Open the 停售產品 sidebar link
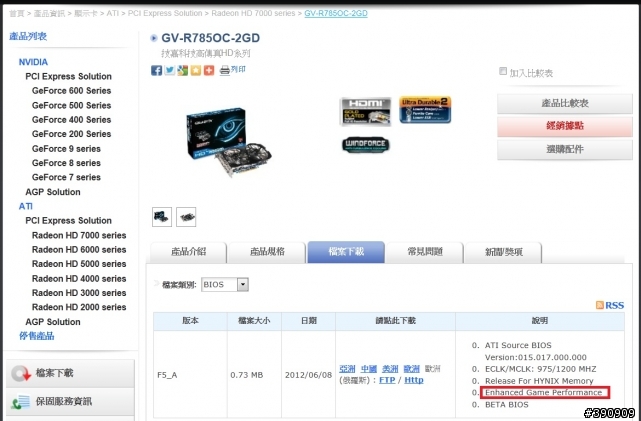Screen dimensions: 641x421 [36, 336]
